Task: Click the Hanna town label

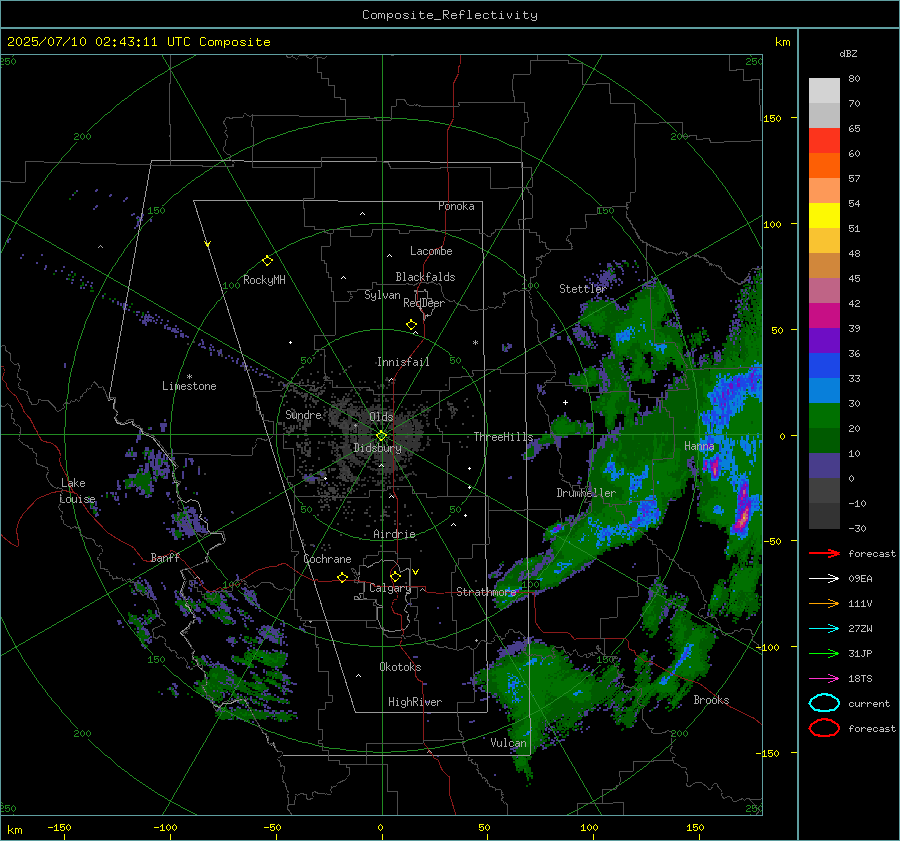Action: point(699,446)
